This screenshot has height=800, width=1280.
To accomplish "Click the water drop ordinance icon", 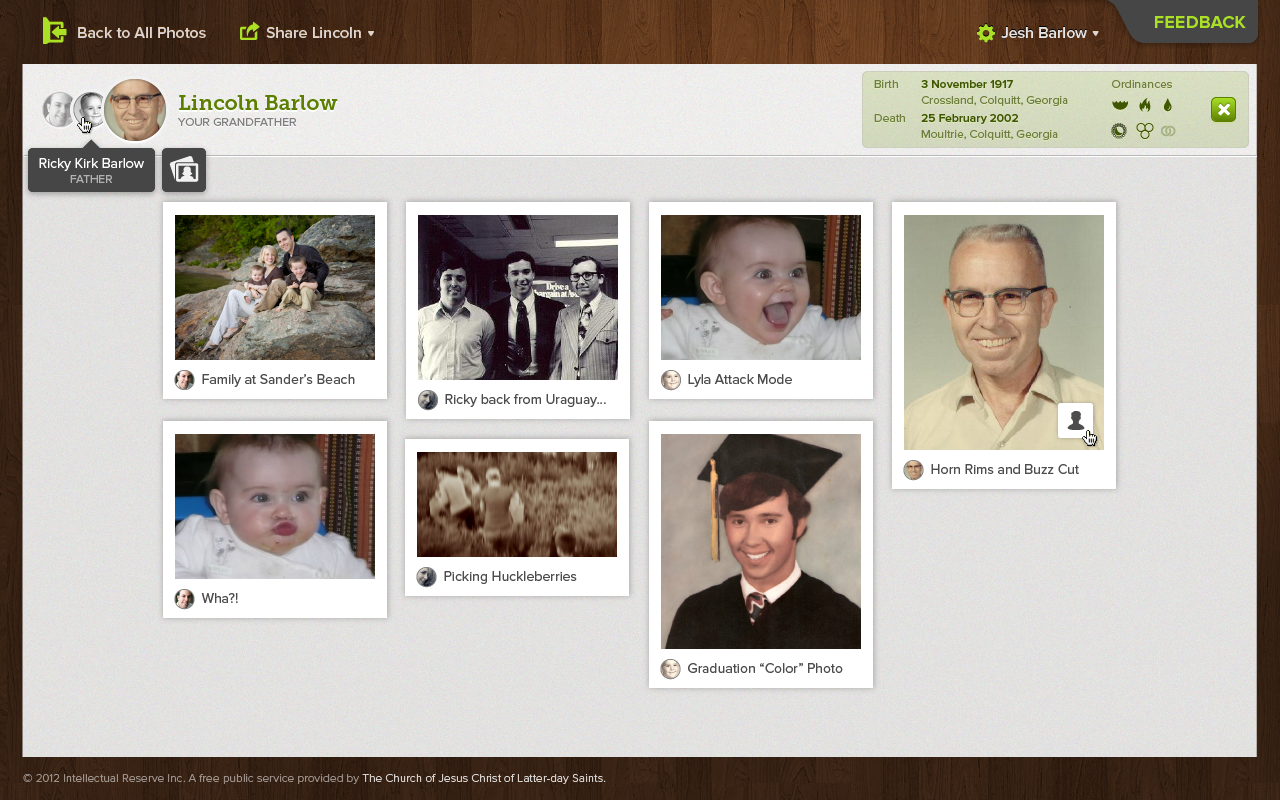I will click(1167, 105).
